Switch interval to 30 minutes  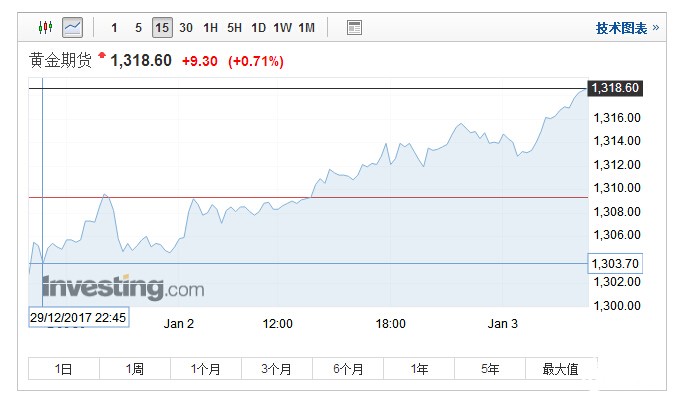coord(186,27)
